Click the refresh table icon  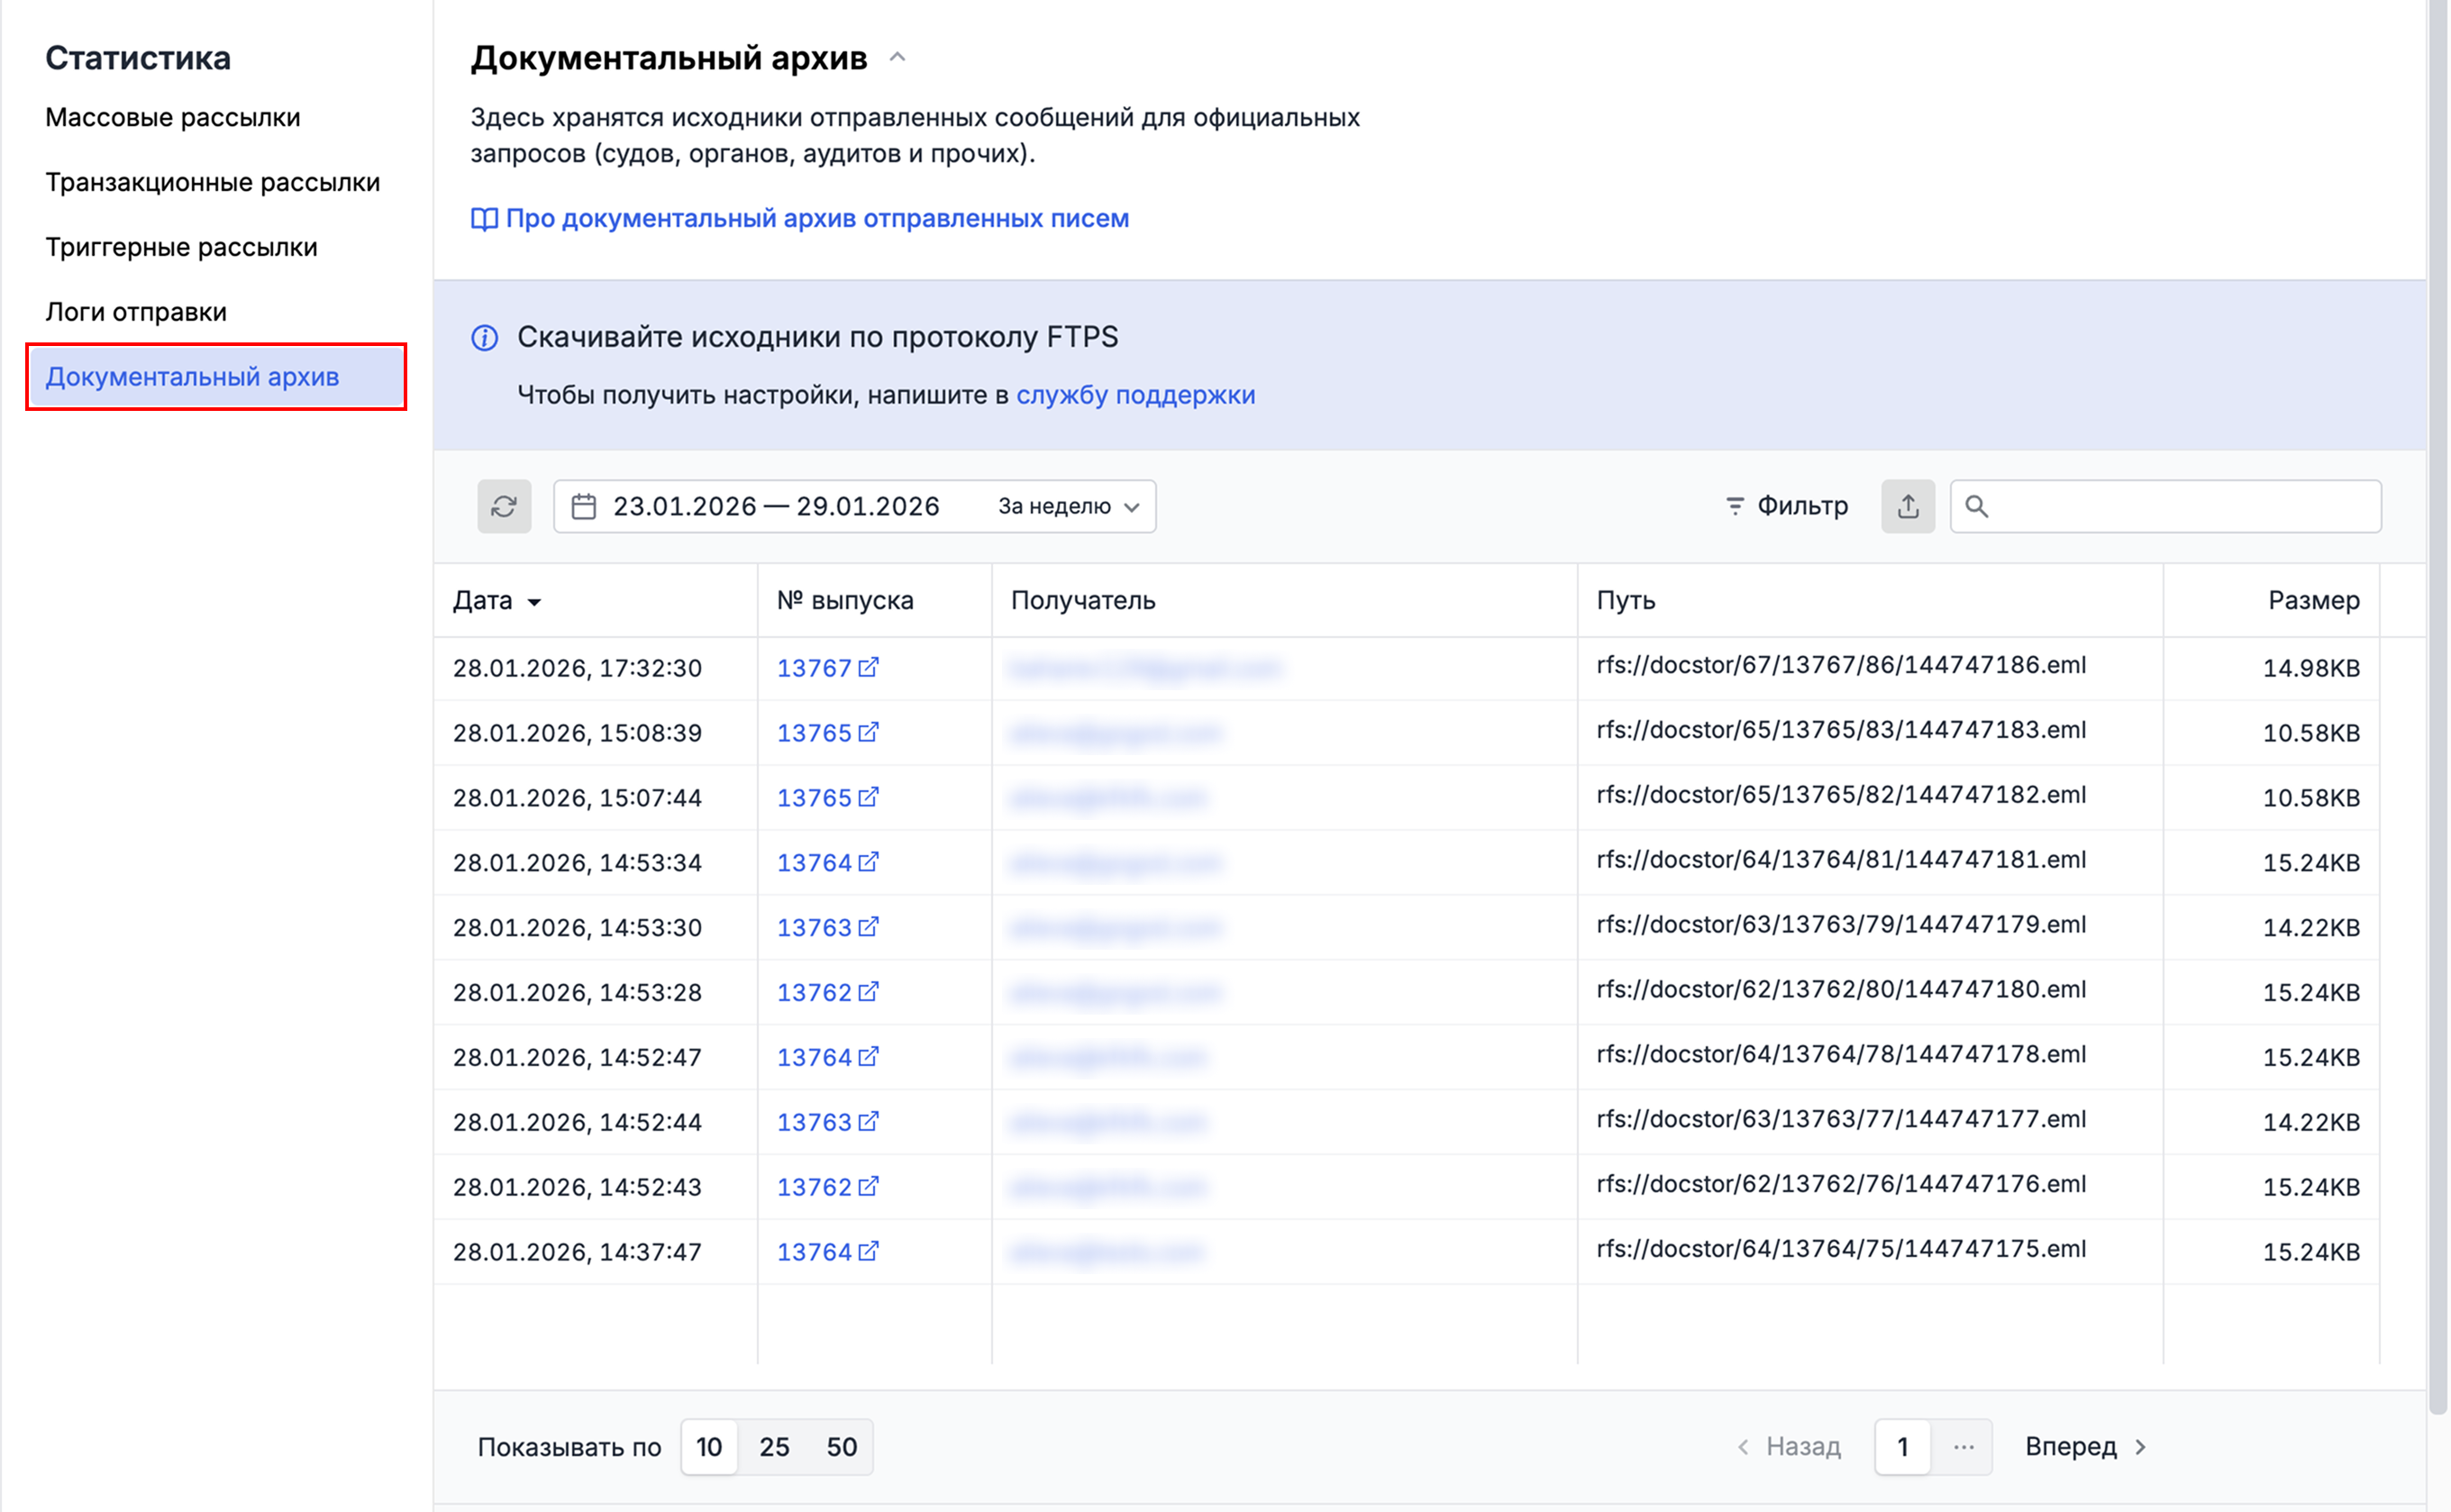tap(504, 506)
